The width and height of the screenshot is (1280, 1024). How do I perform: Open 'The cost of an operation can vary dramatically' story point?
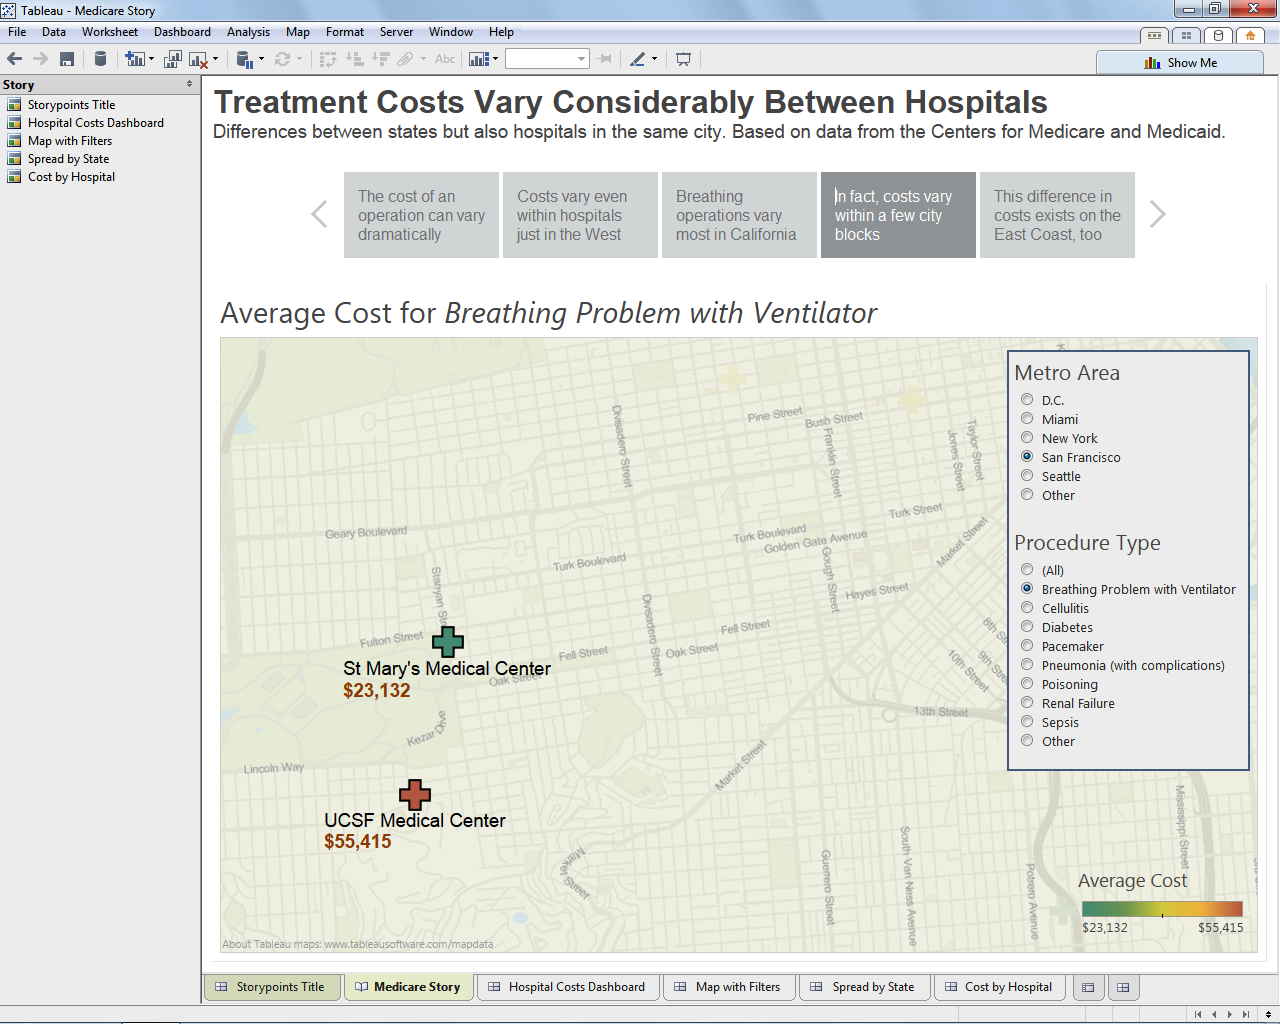(x=421, y=215)
